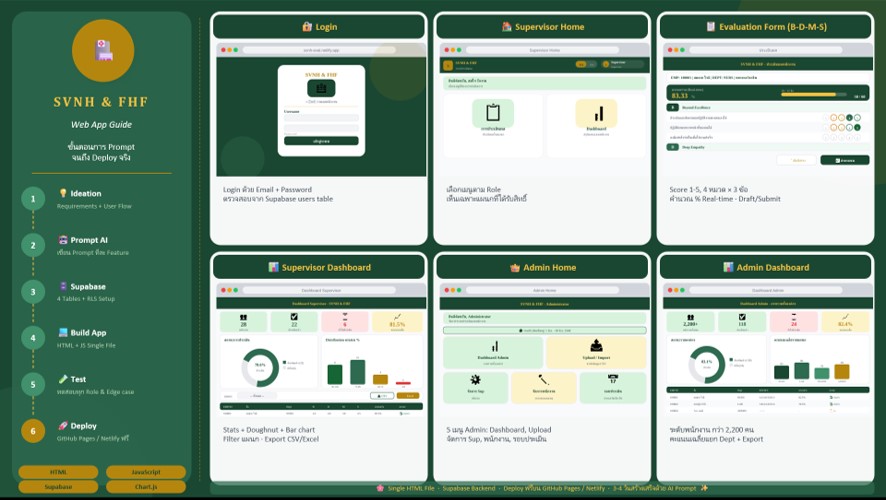The height and width of the screenshot is (500, 886).
Task: Click the yellow score progress bar
Action: coord(814,95)
